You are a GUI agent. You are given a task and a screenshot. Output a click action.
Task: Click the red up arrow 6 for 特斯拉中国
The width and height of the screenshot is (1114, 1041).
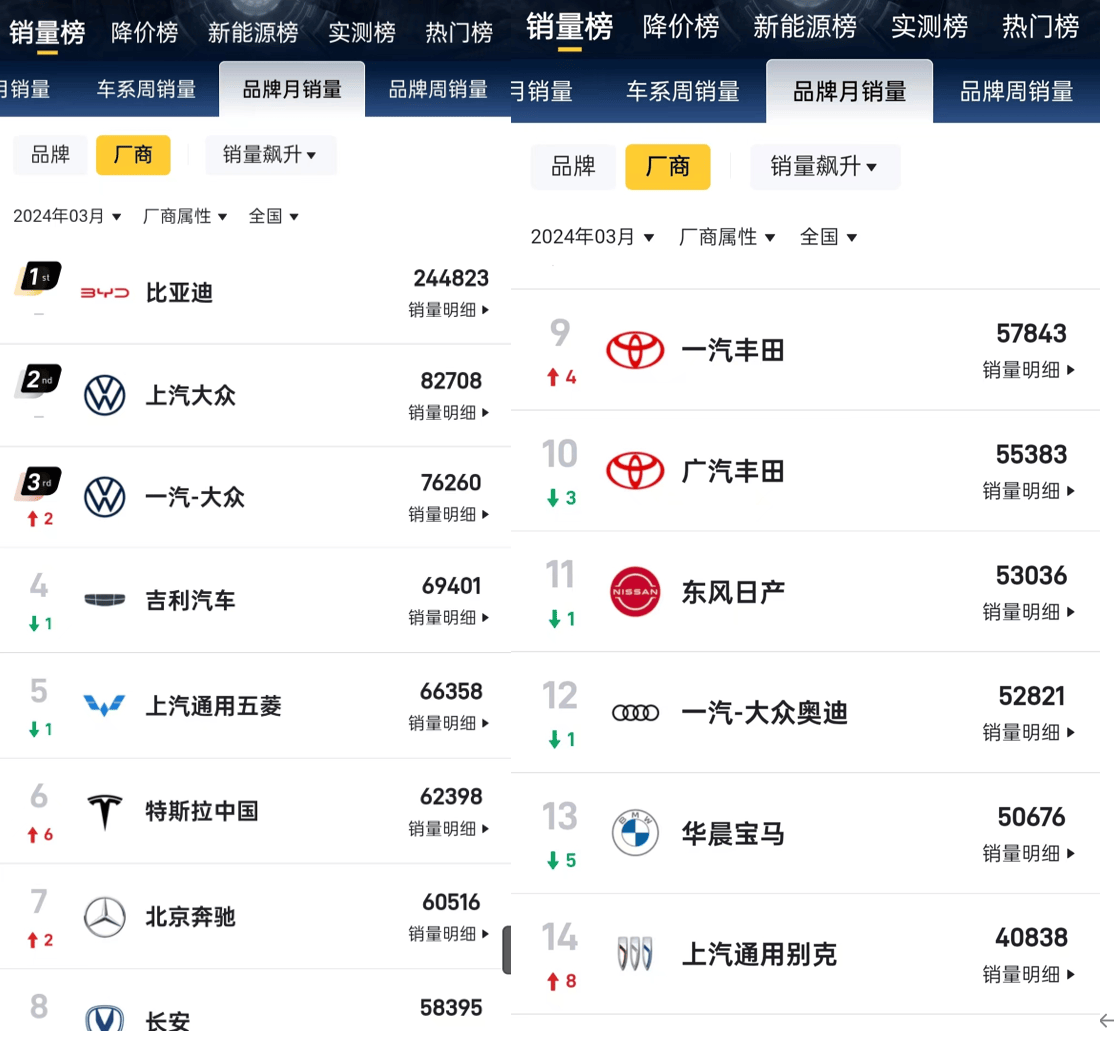tap(40, 835)
